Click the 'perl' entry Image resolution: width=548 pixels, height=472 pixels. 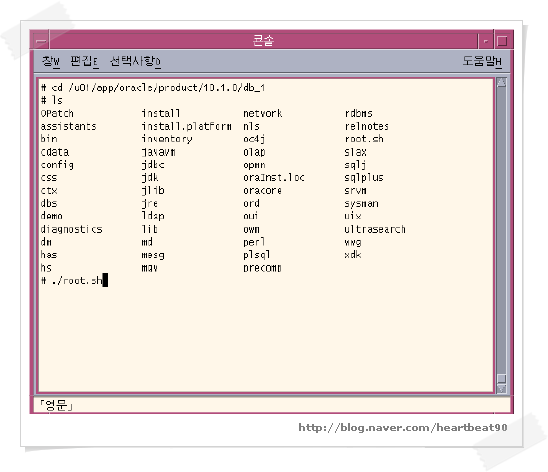pos(254,242)
